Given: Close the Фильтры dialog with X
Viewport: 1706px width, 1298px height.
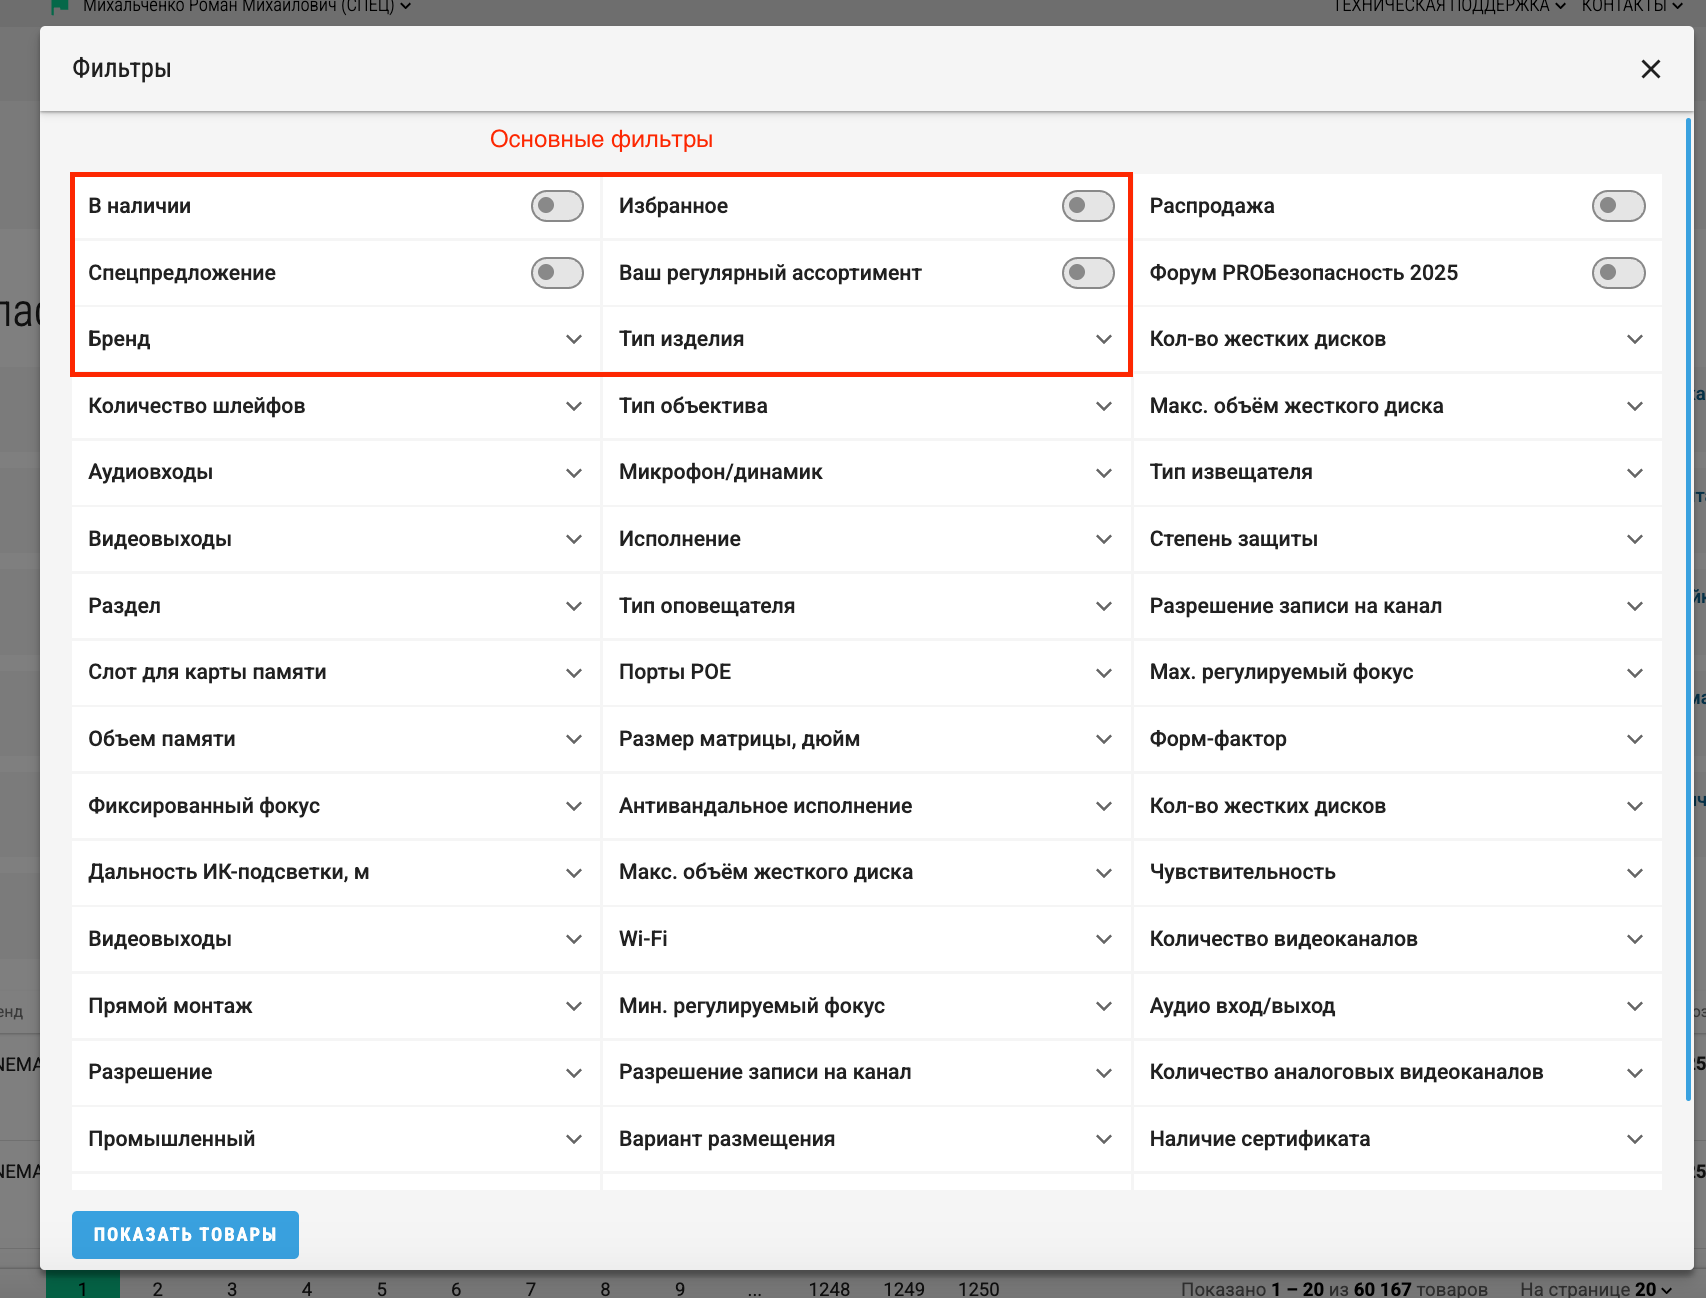Looking at the screenshot, I should 1650,69.
